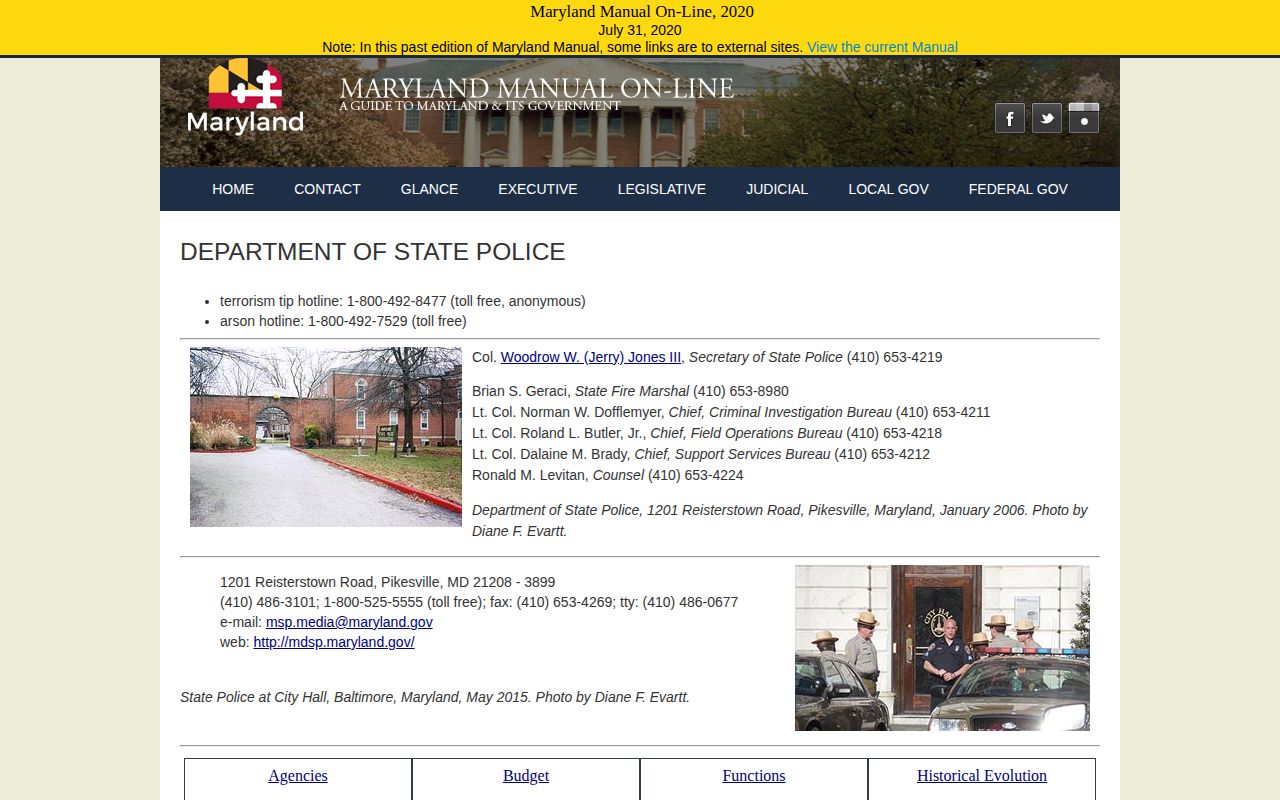Go to the HOME menu item
Viewport: 1280px width, 800px height.
pos(233,189)
